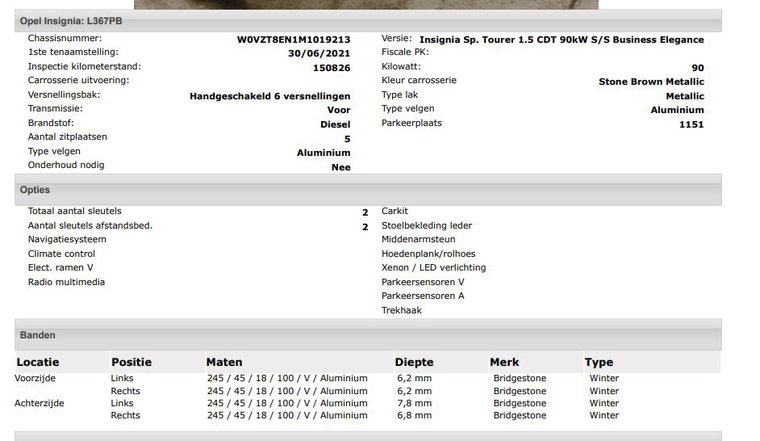Image resolution: width=760 pixels, height=441 pixels.
Task: Click the Middenarmsteun option
Action: (x=418, y=239)
